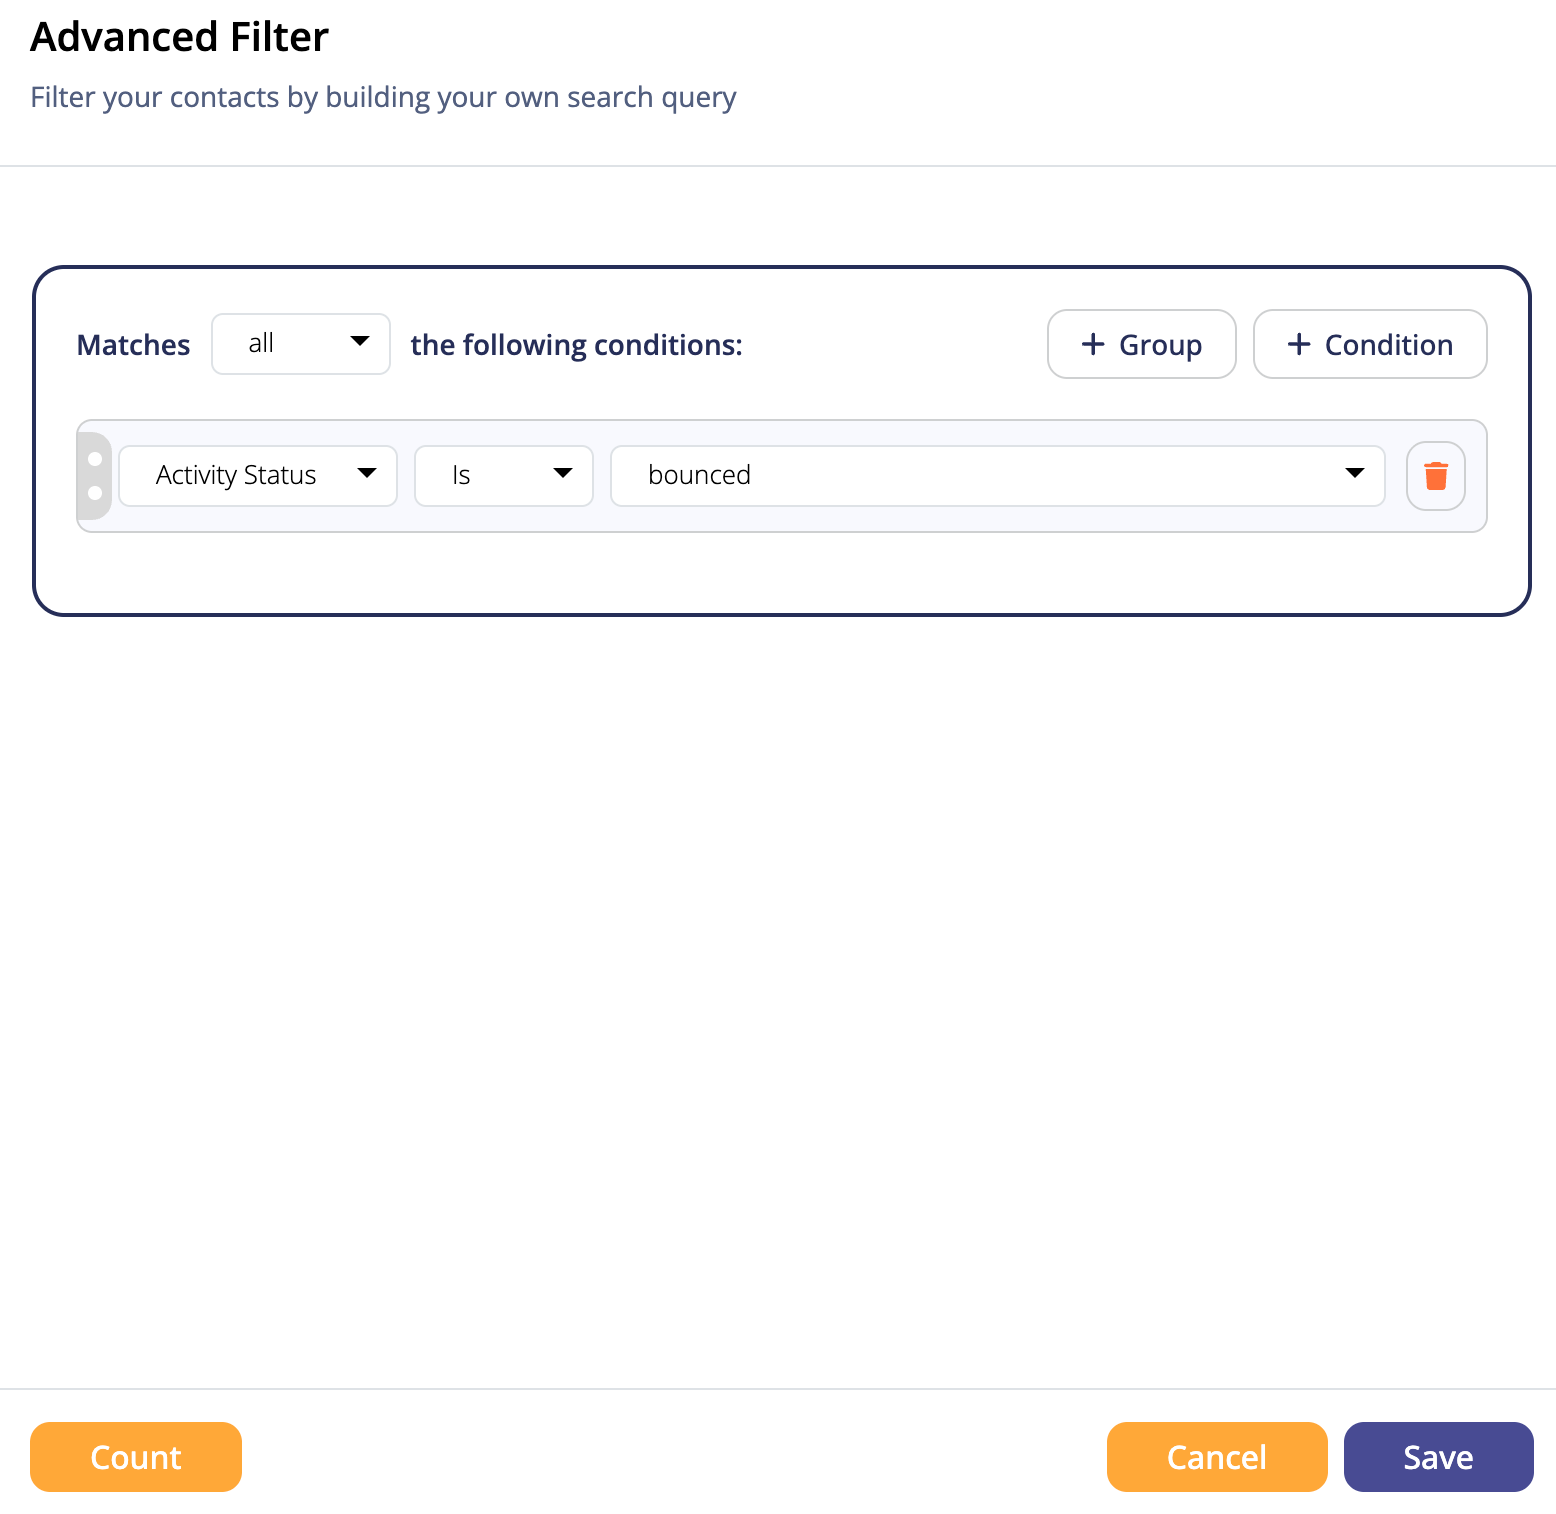The width and height of the screenshot is (1556, 1514).
Task: Click the Count button
Action: 136,1457
